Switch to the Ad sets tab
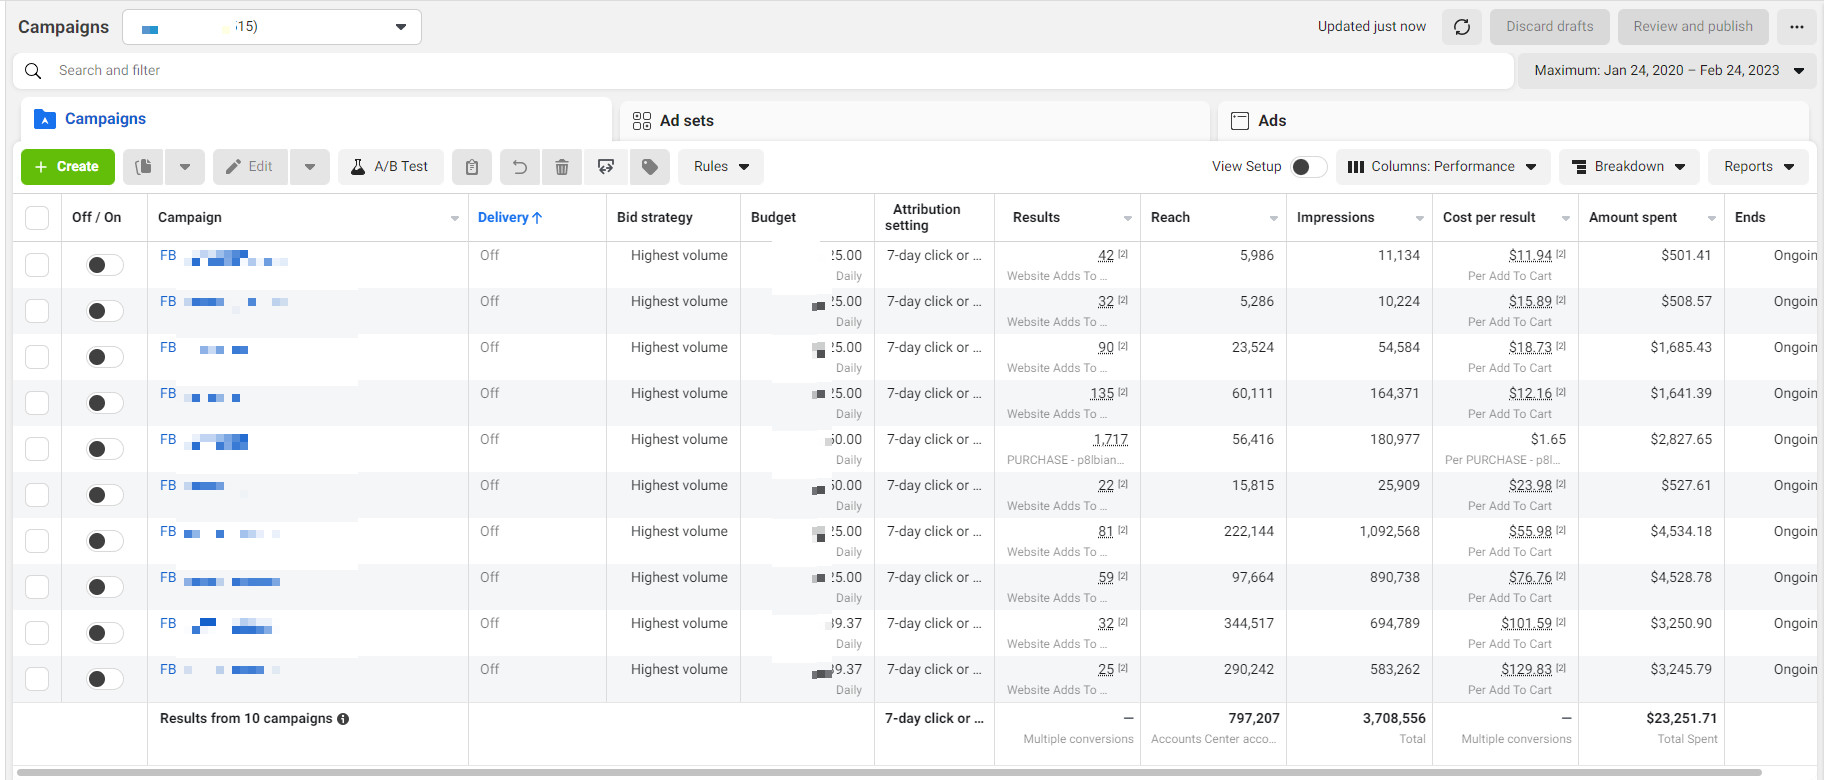 914,121
